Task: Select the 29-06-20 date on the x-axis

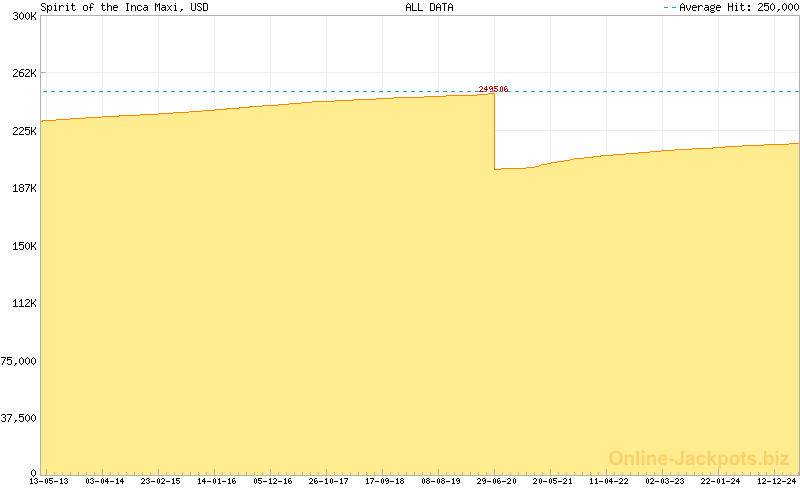Action: [x=497, y=481]
